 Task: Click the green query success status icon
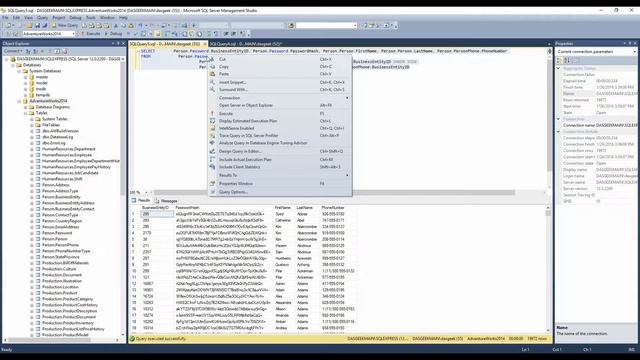132,339
